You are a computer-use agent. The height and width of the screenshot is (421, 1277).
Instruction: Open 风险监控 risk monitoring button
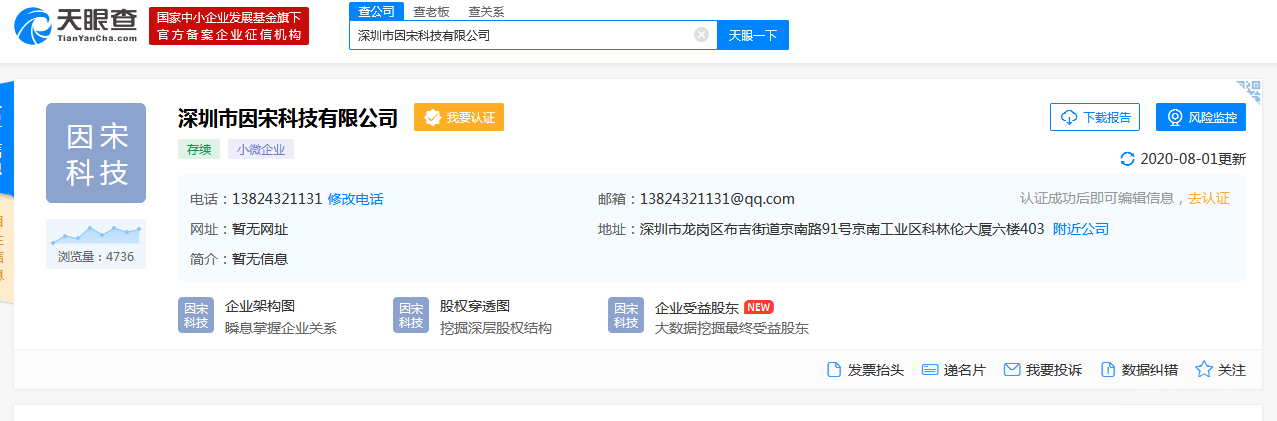click(1201, 117)
